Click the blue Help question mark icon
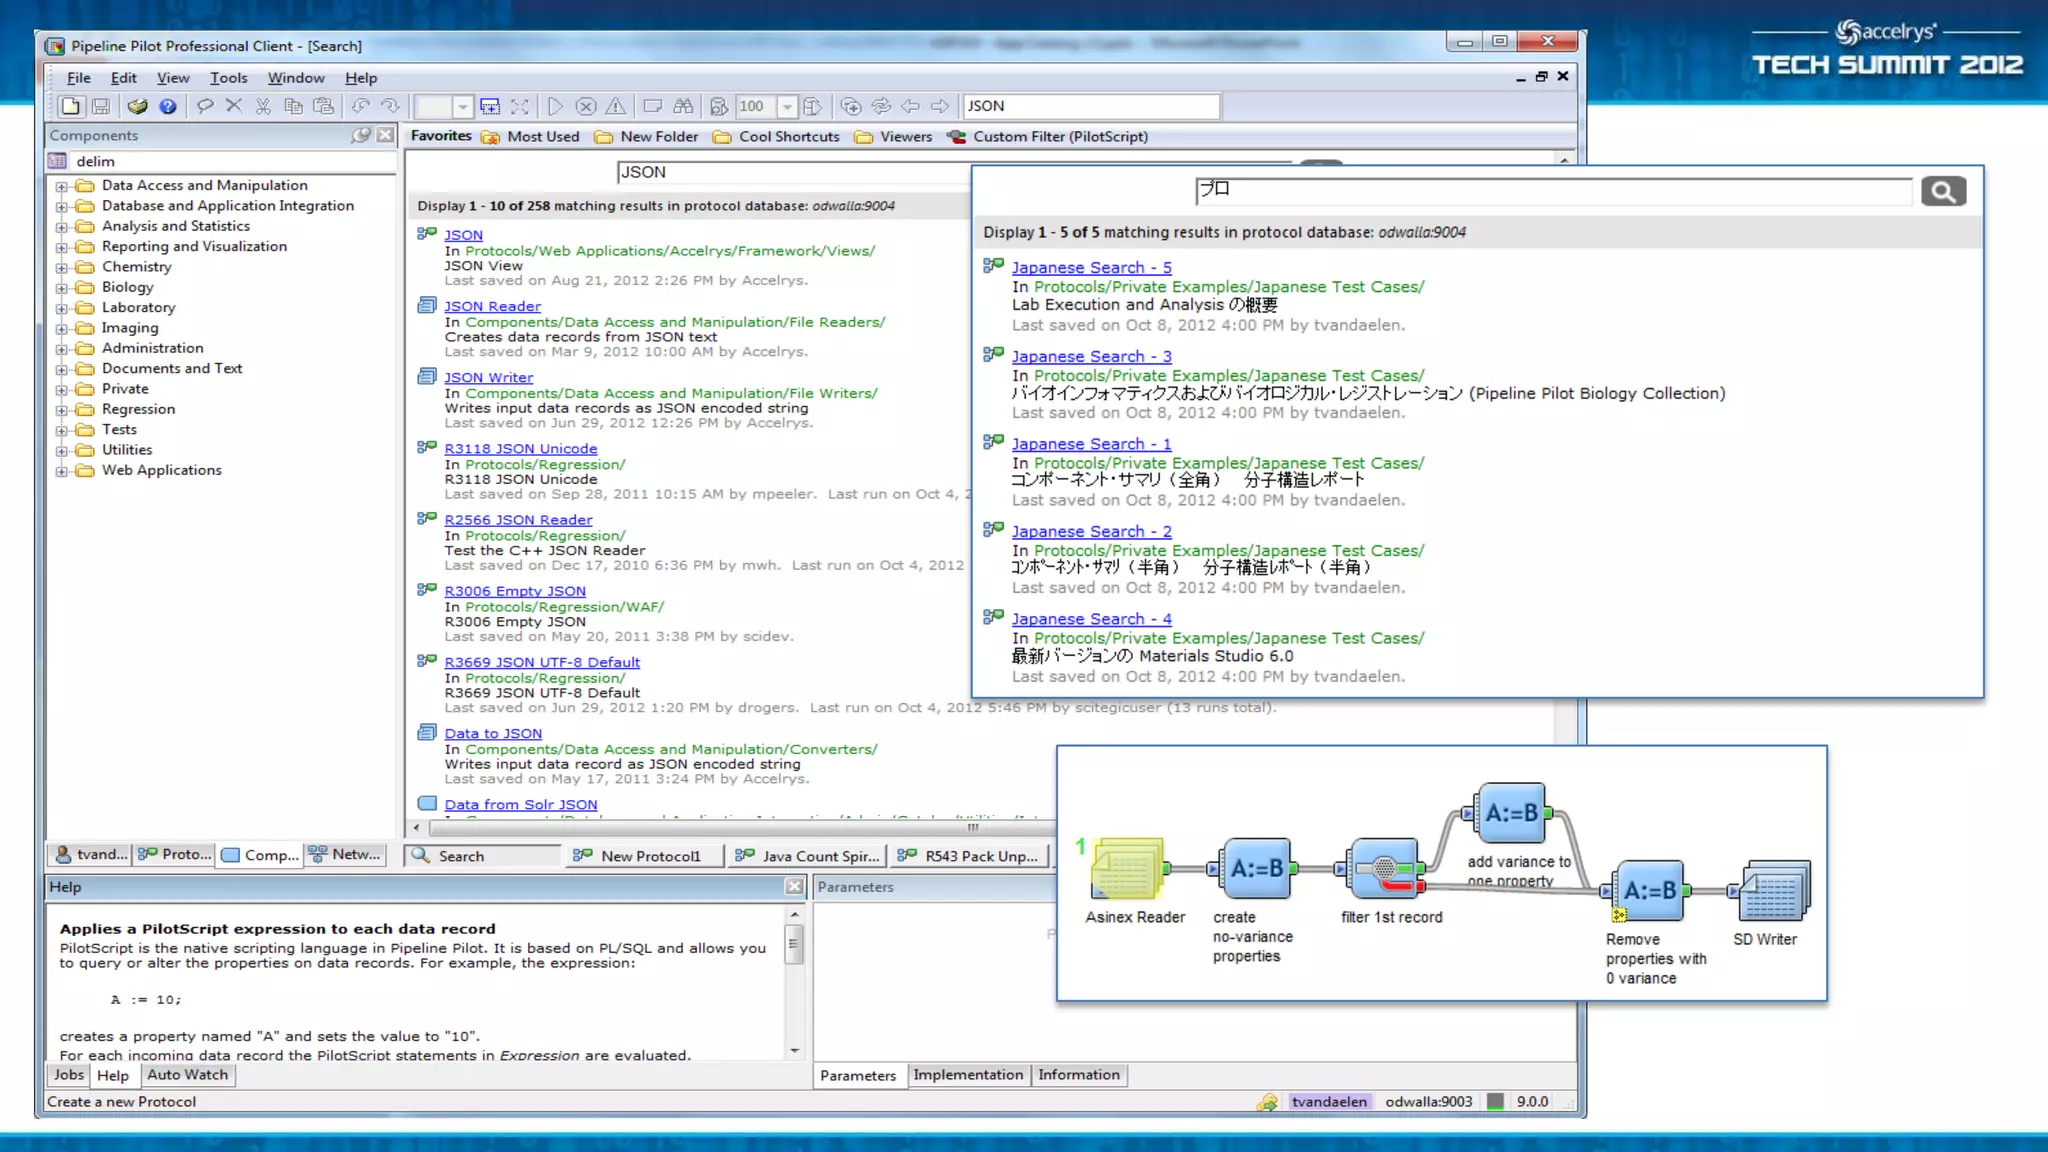Viewport: 2048px width, 1152px height. tap(168, 106)
